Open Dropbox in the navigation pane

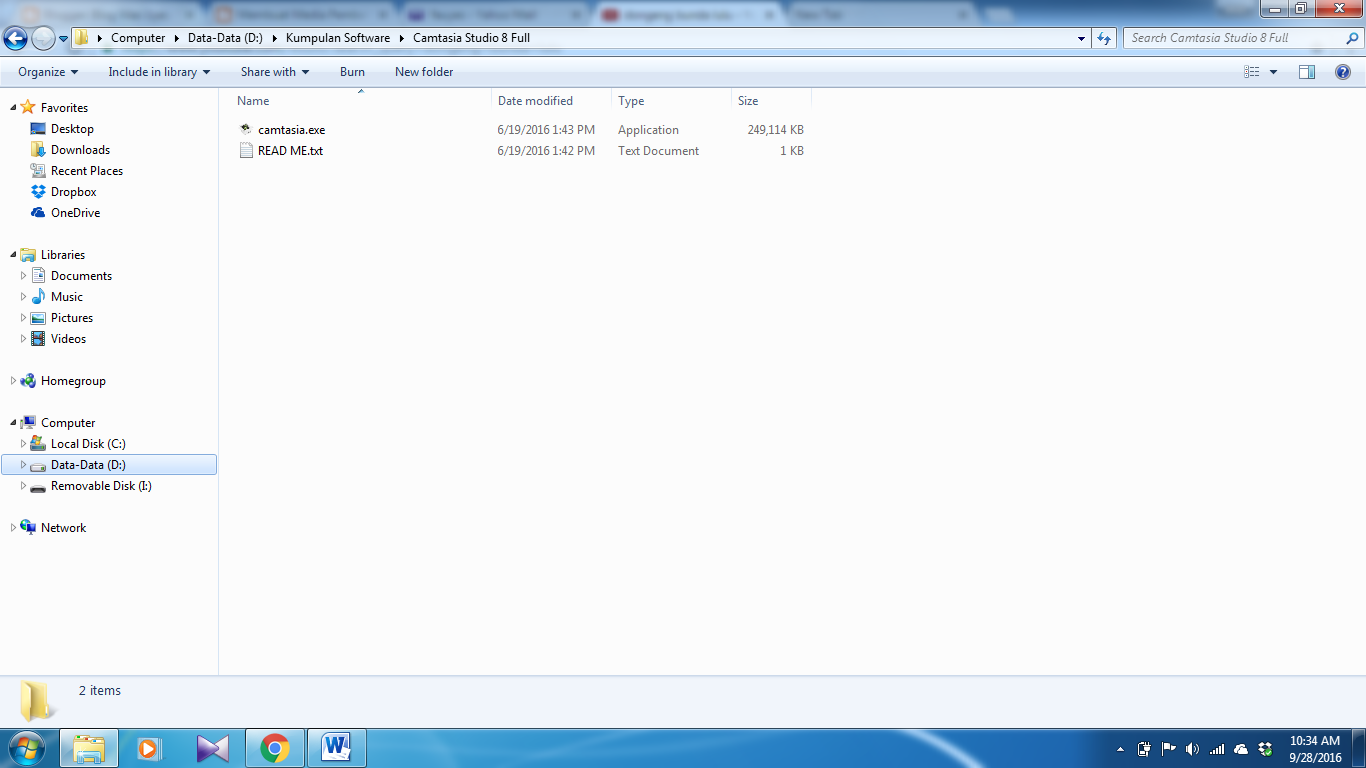click(74, 192)
